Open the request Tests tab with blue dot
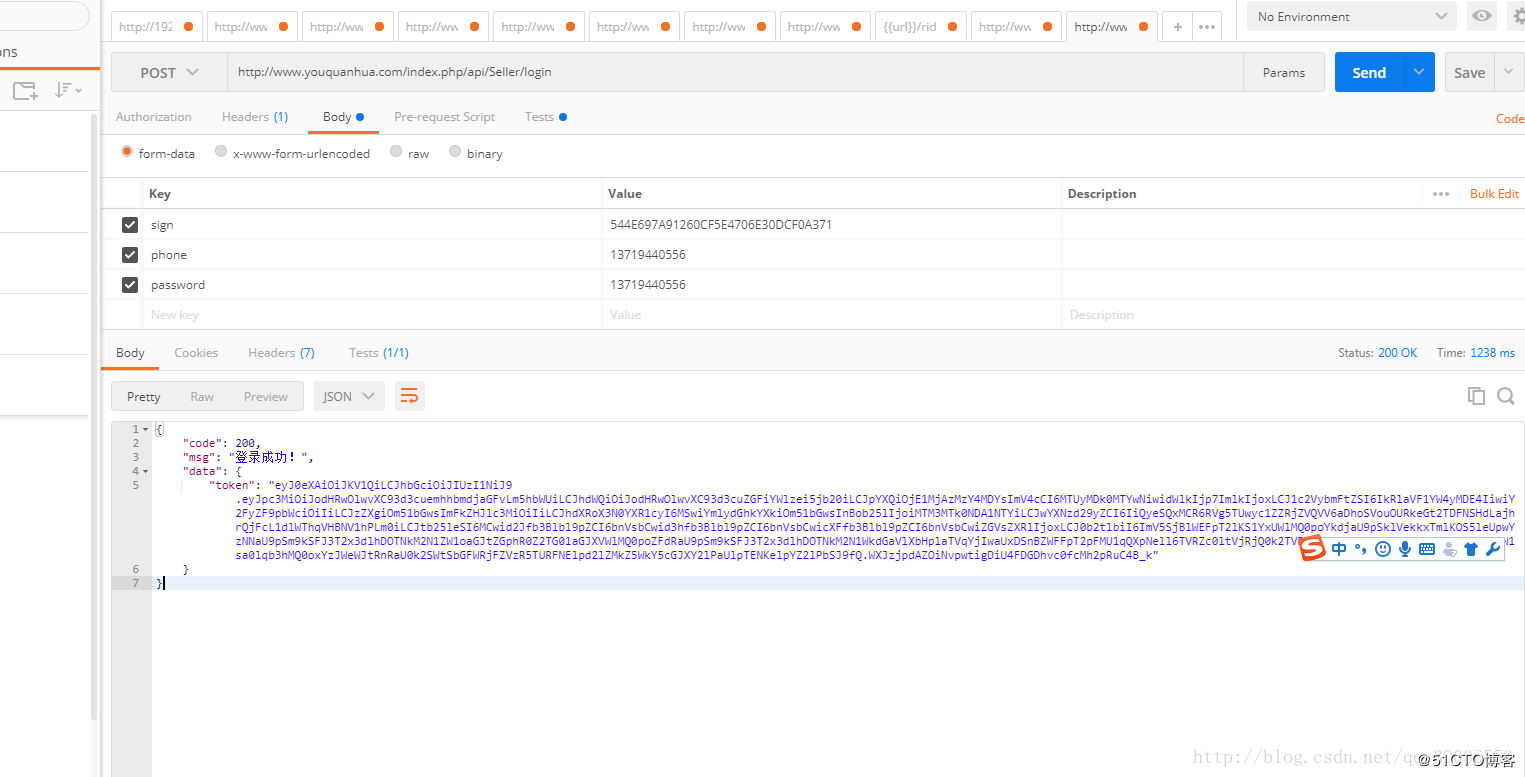Screen dimensions: 1525x777 (546, 117)
